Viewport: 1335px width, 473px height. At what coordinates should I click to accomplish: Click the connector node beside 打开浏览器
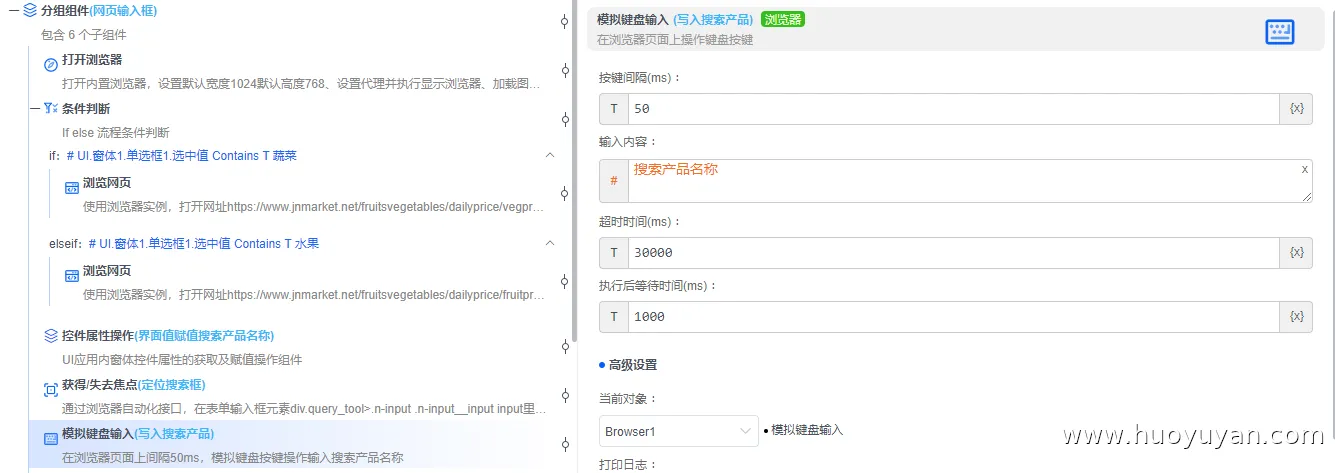(x=565, y=70)
